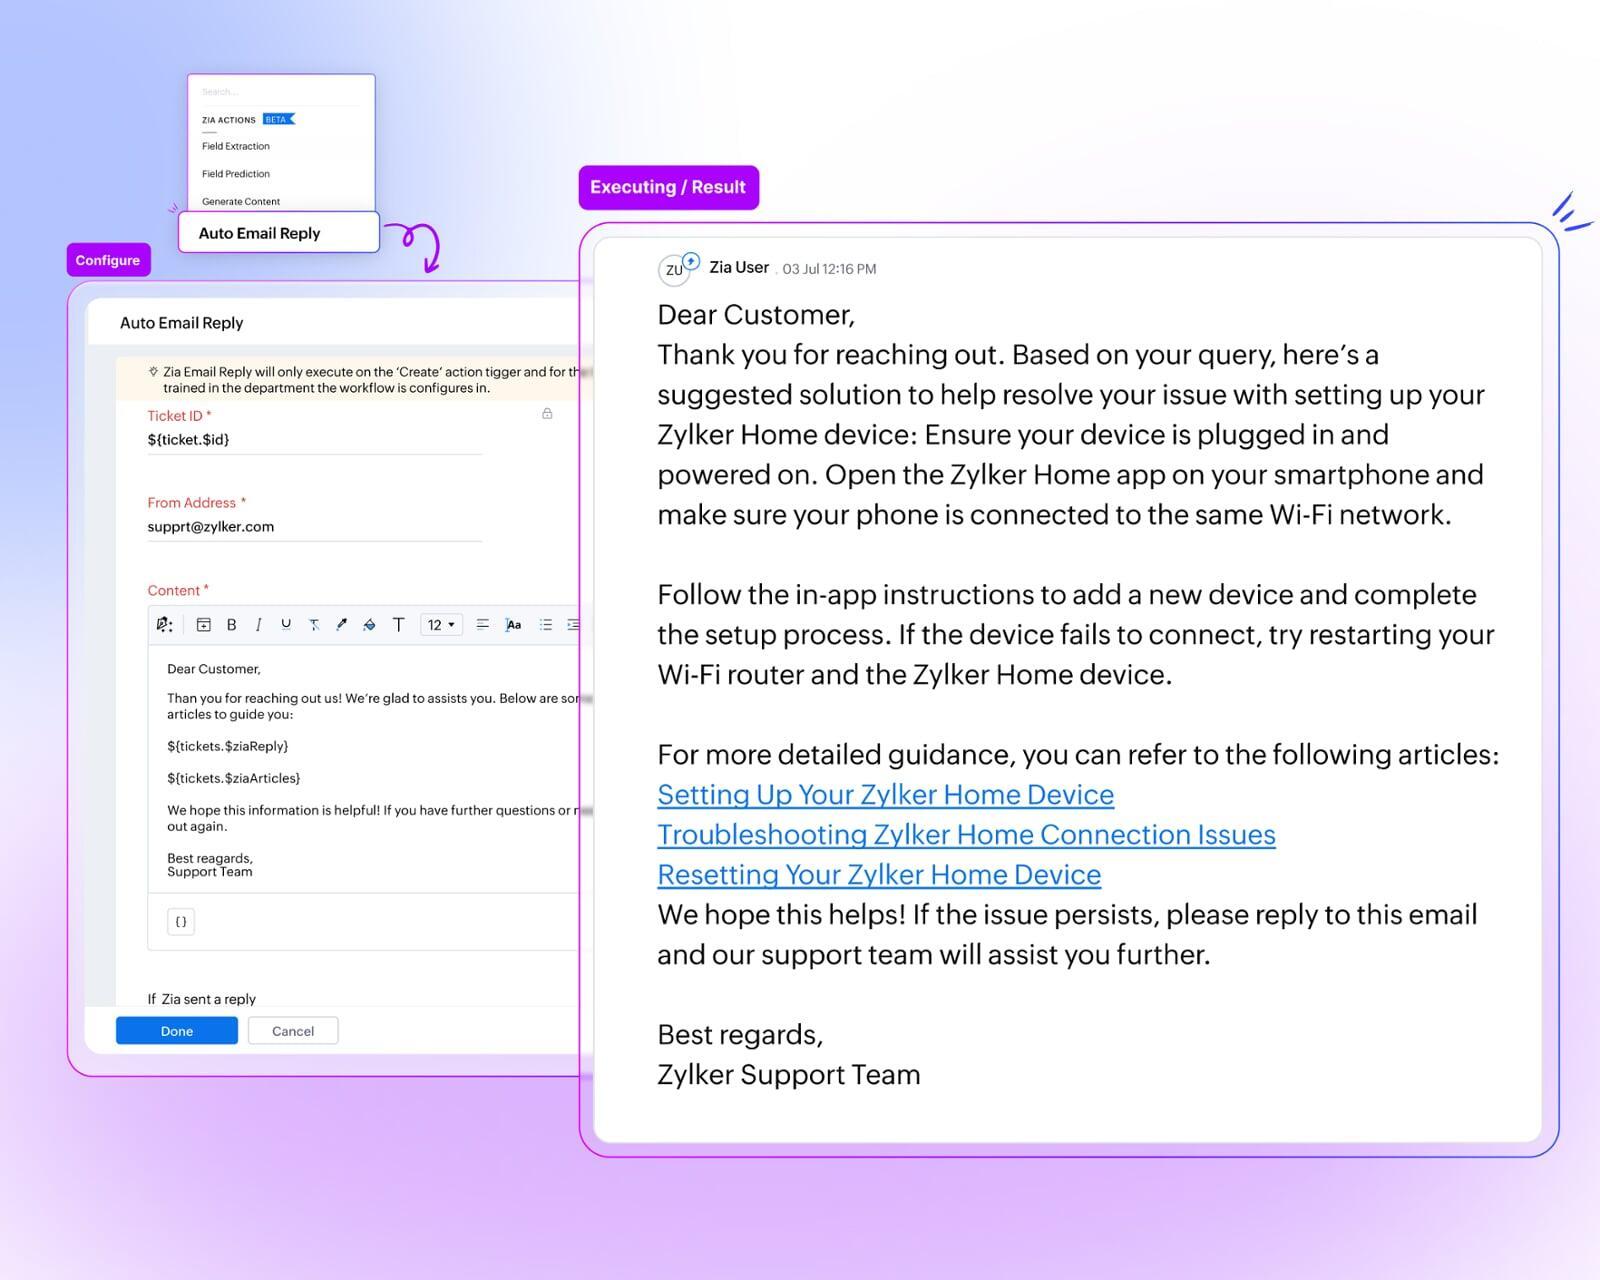Toggle bold formatting in the Content editor
This screenshot has height=1280, width=1600.
[231, 625]
